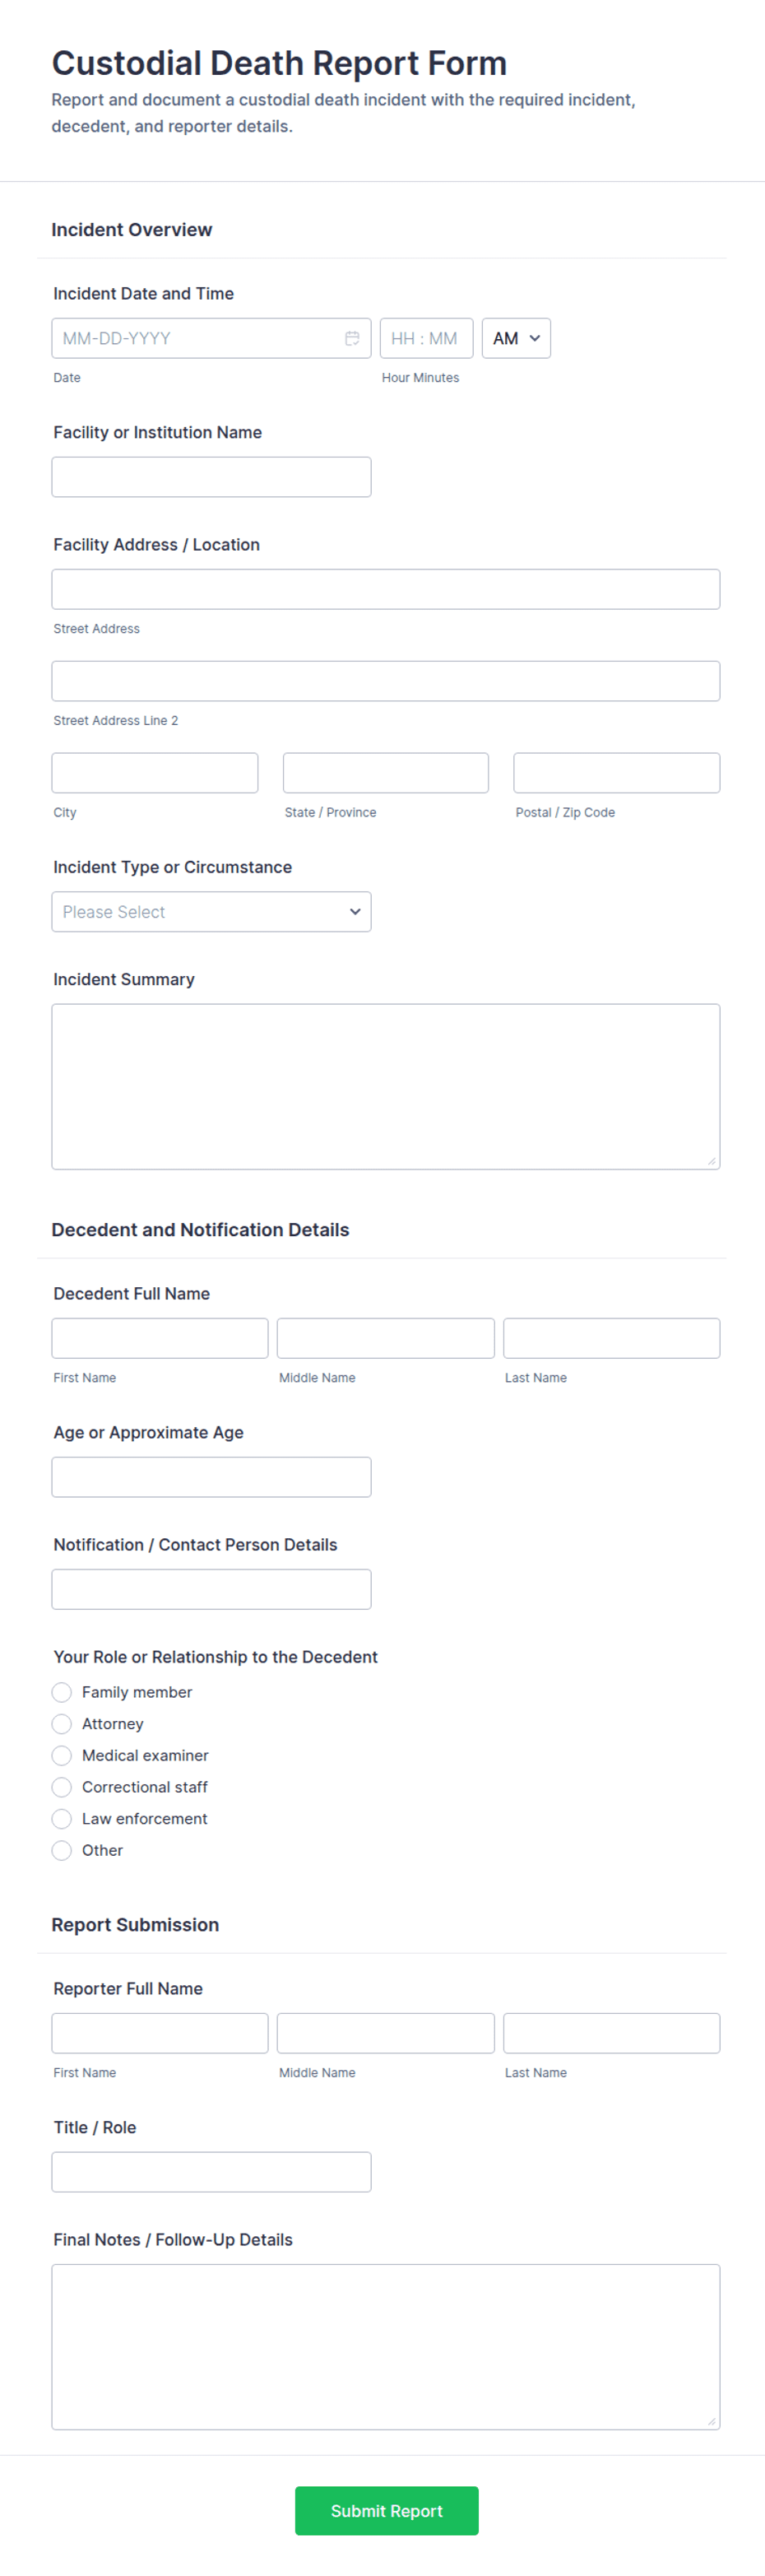The height and width of the screenshot is (2576, 765).
Task: Select the Attorney radio option
Action: [x=62, y=1724]
